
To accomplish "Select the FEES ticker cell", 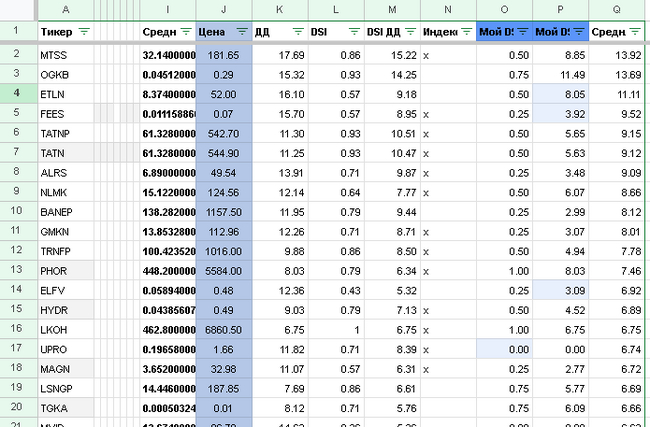I will (x=66, y=114).
